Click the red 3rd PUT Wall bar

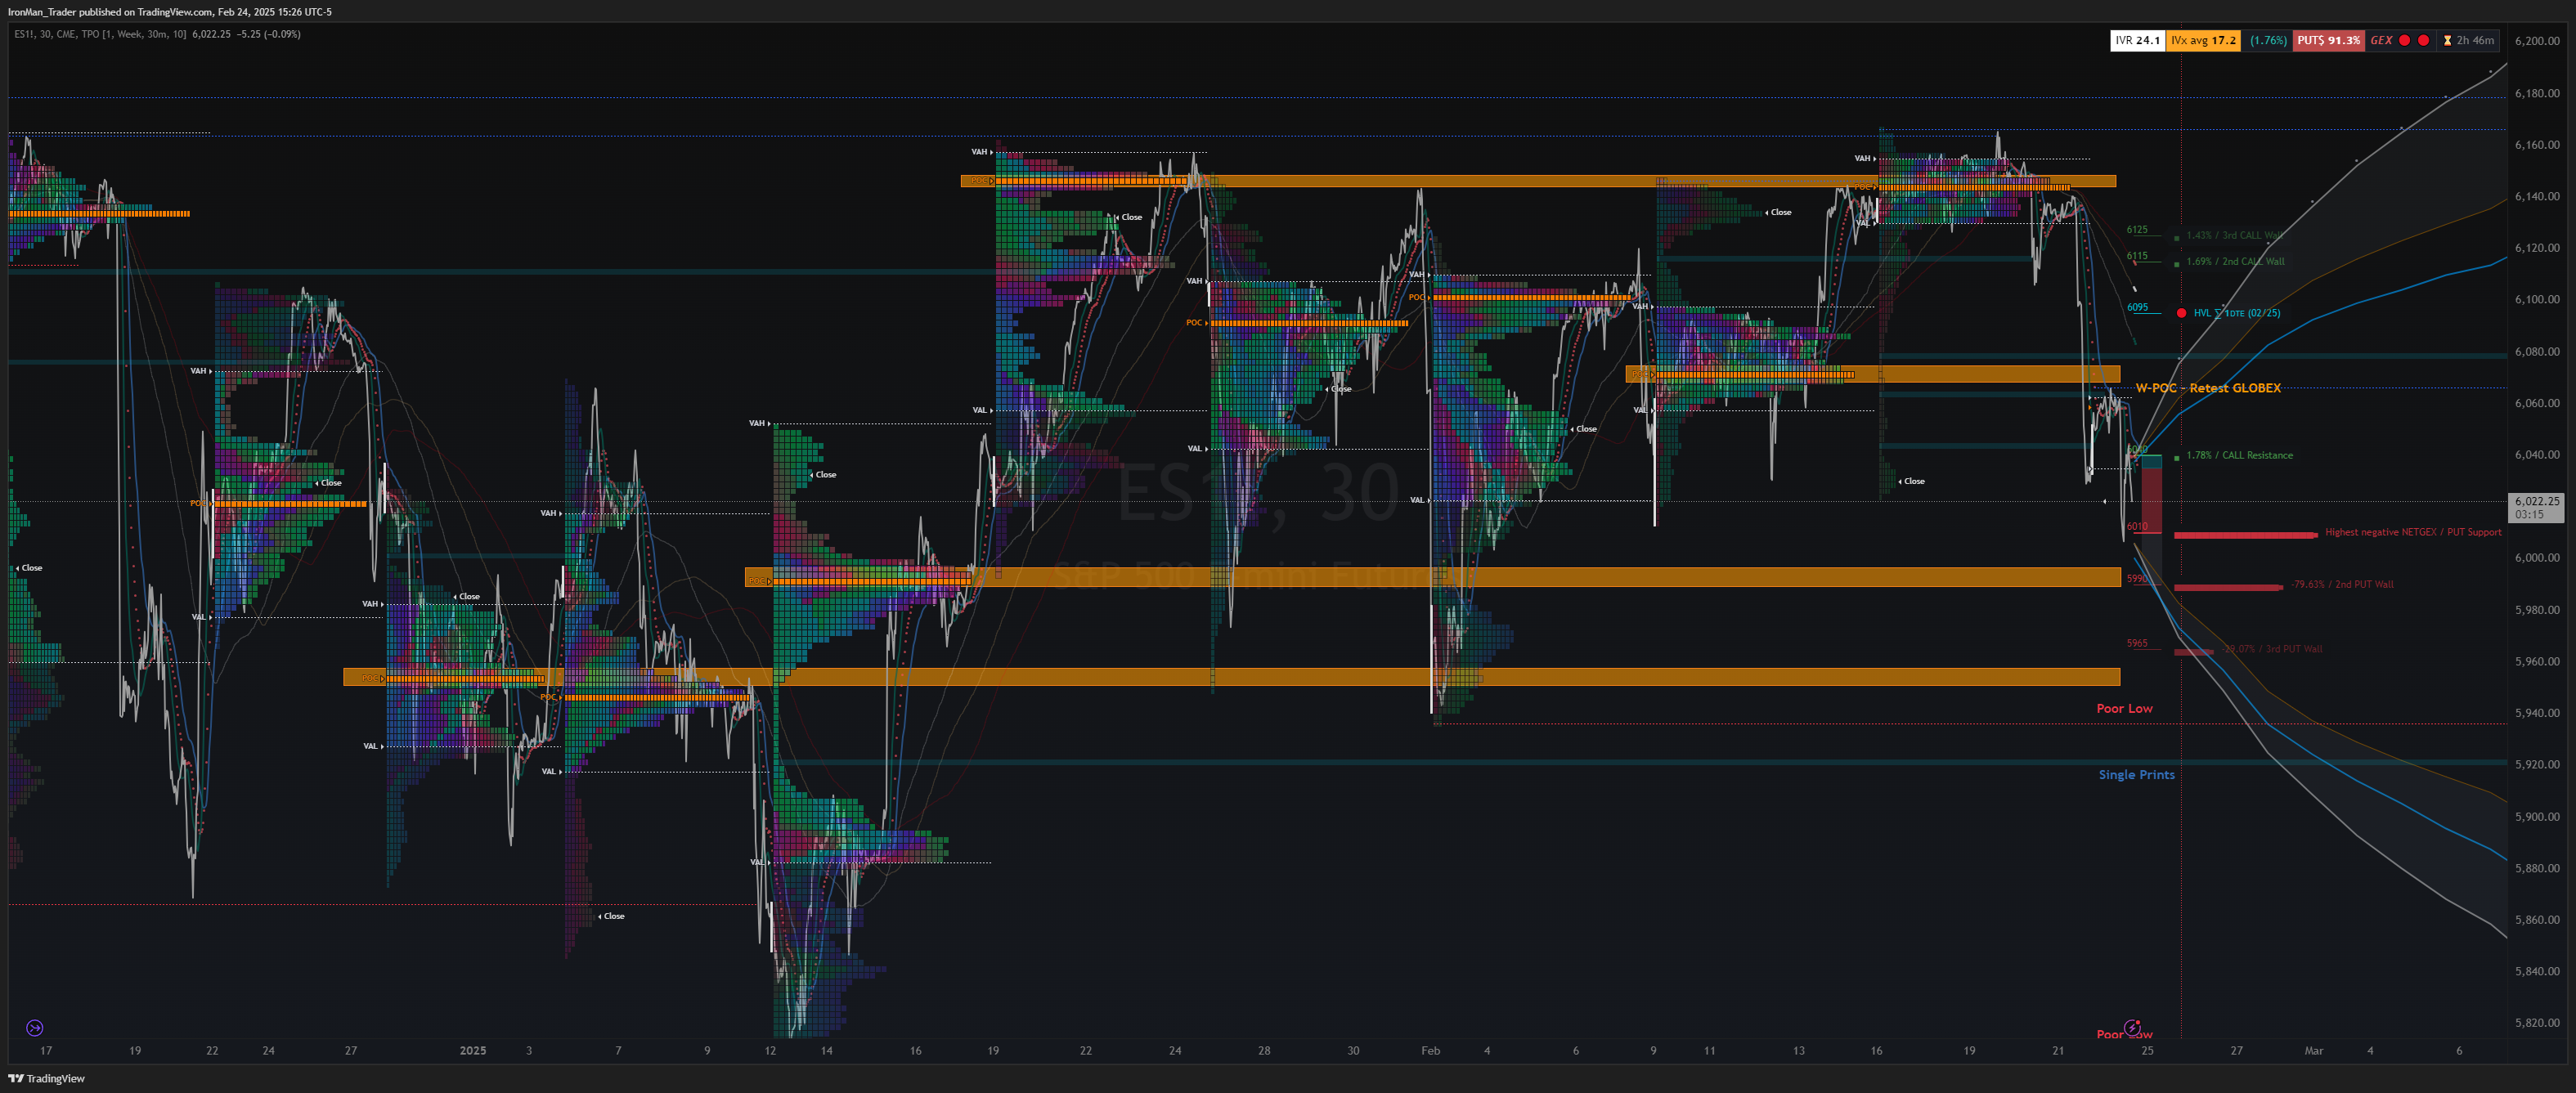click(2193, 652)
